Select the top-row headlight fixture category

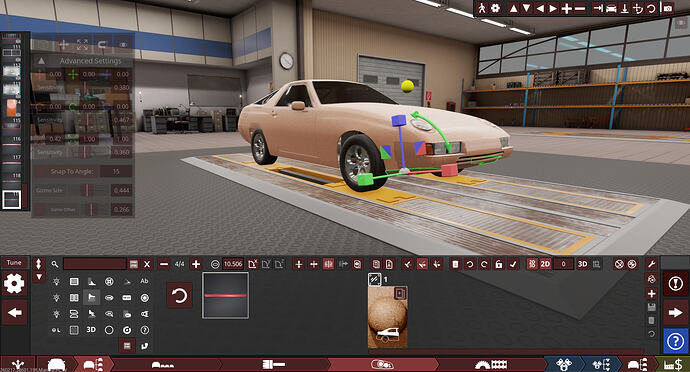coord(56,281)
